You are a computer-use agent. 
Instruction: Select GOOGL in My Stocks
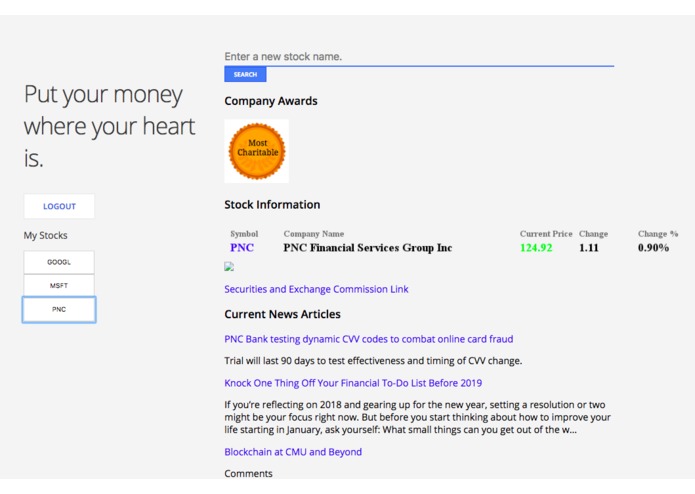[59, 262]
